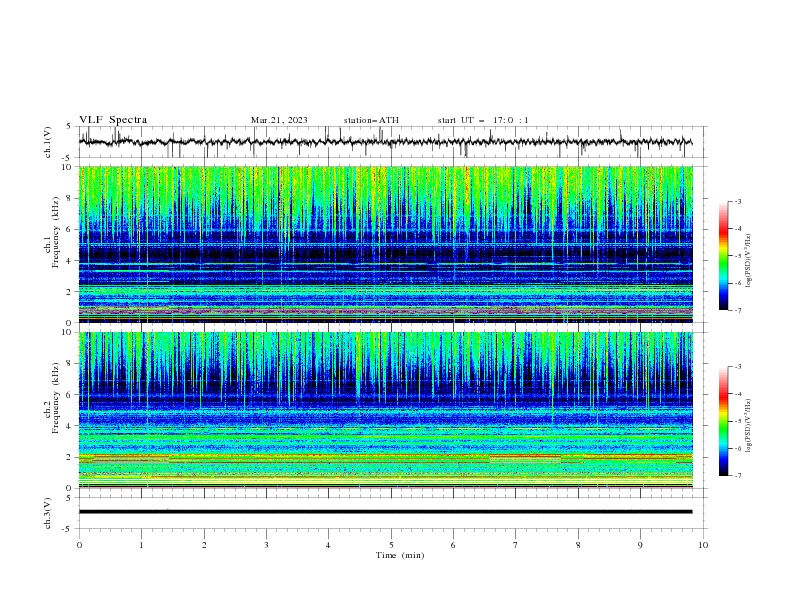The width and height of the screenshot is (792, 612).
Task: Click the "station=ATH" header label
Action: pos(371,120)
